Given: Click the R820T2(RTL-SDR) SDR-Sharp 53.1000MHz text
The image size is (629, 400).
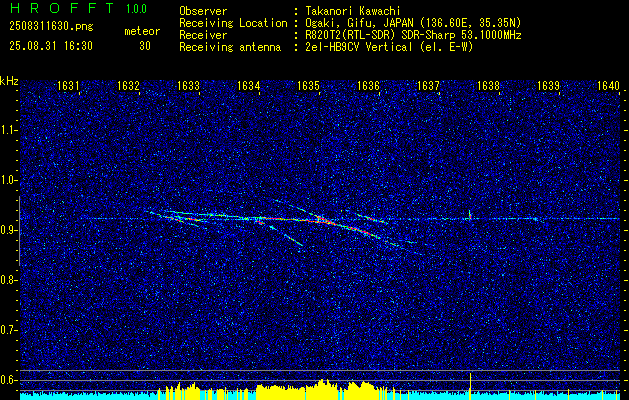Looking at the screenshot, I should [x=413, y=35].
